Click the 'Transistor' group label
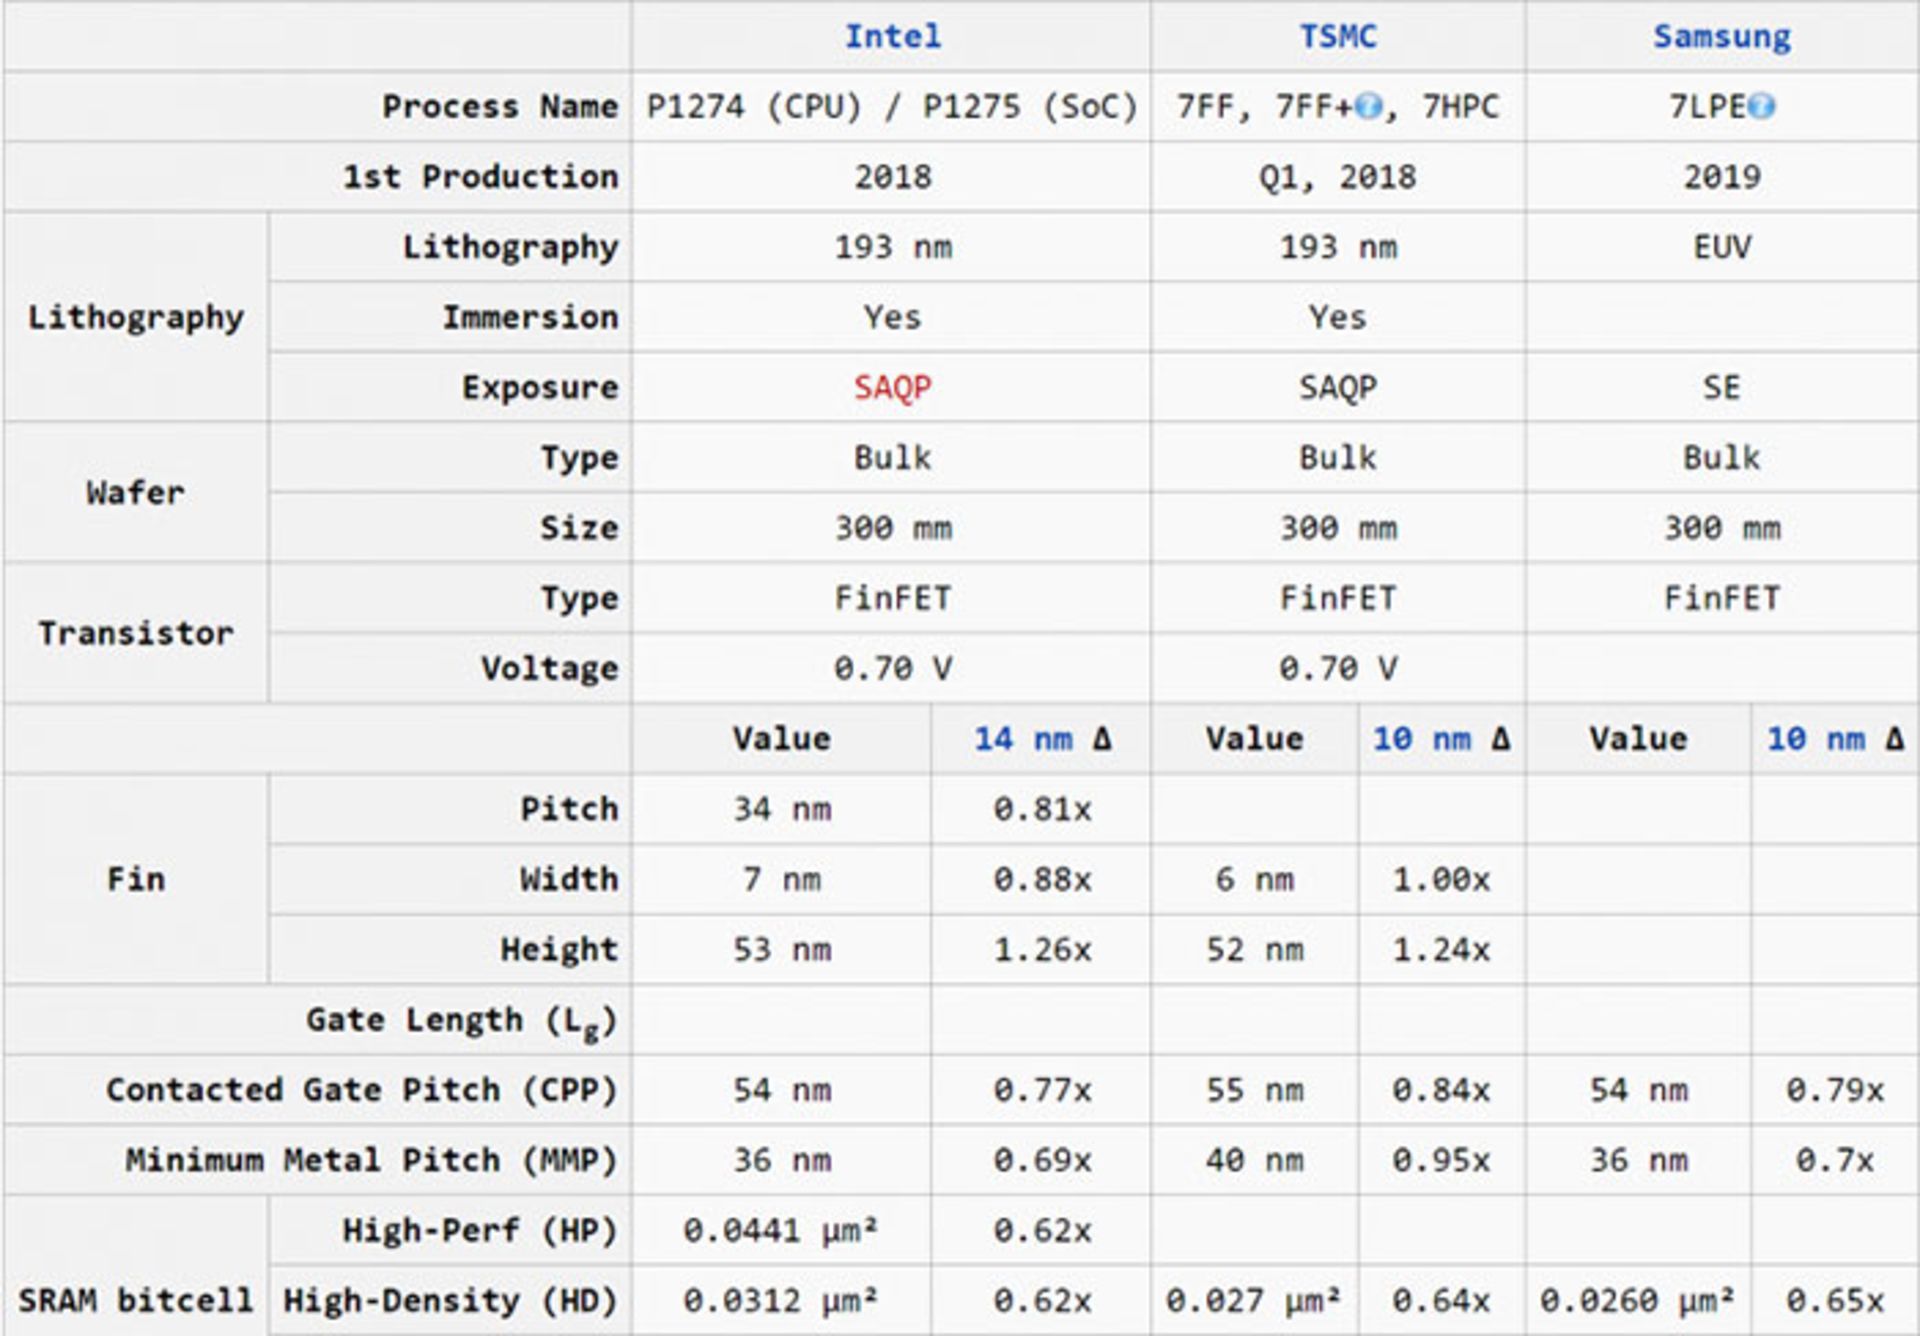Viewport: 1920px width, 1336px height. click(x=135, y=633)
